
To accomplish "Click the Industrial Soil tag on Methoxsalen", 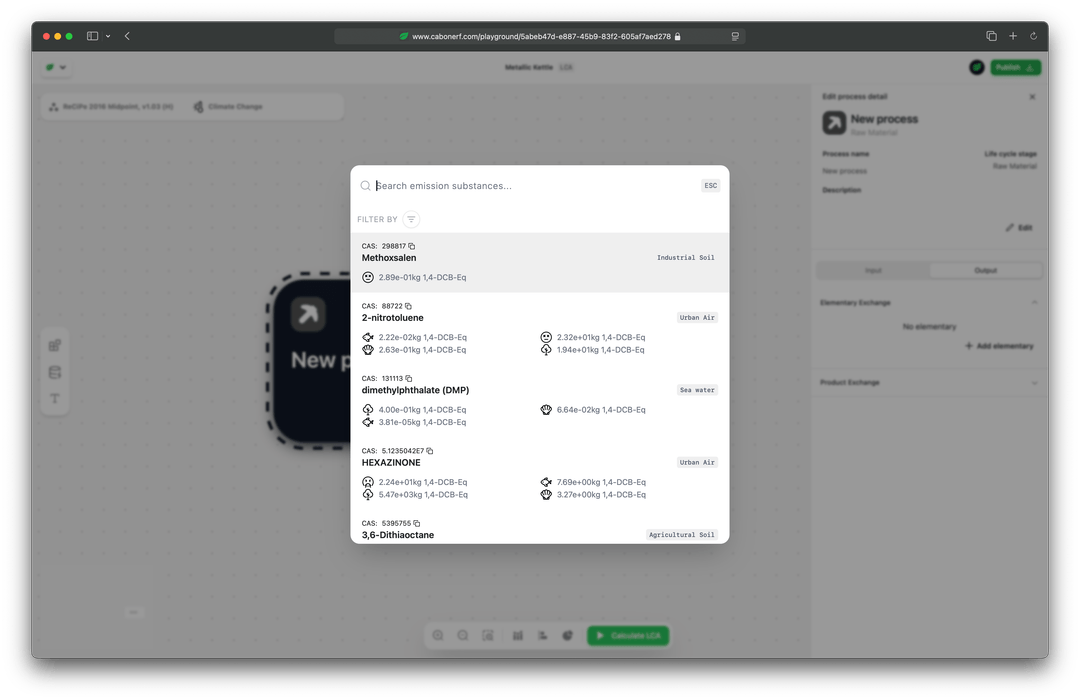I will pyautogui.click(x=685, y=258).
